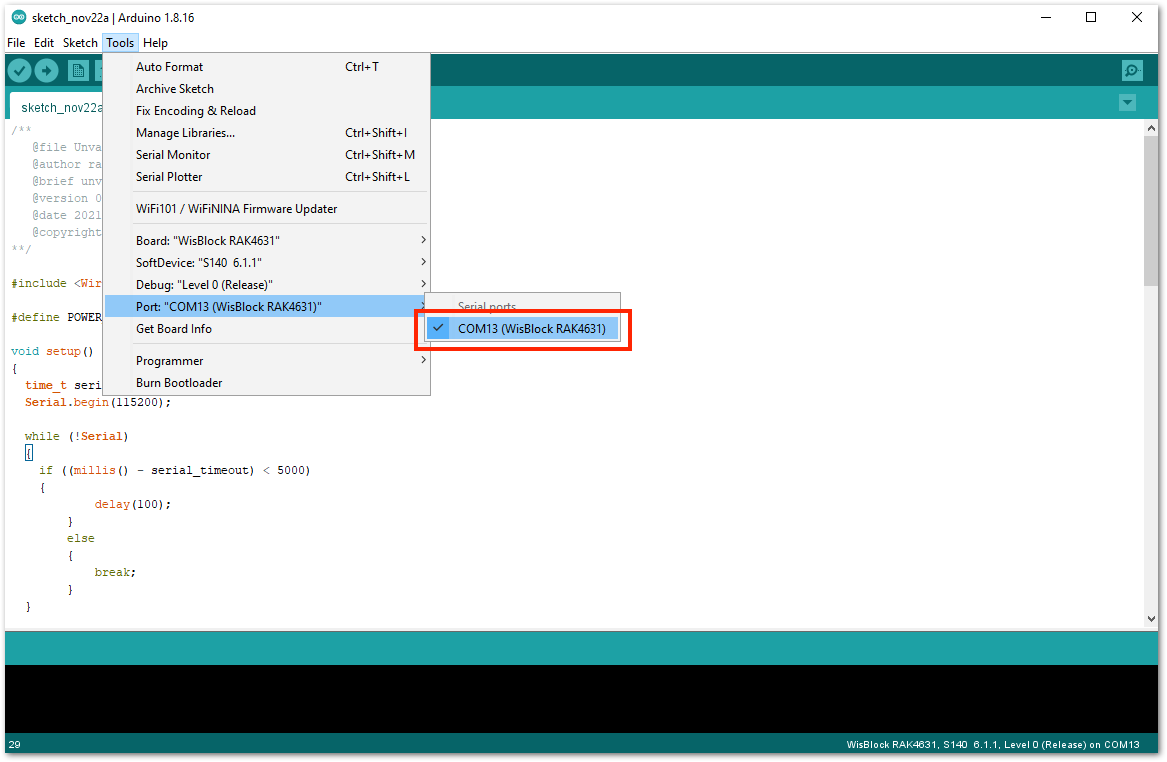Image resolution: width=1167 pixels, height=762 pixels.
Task: Click line number 29 in status bar
Action: 15,745
